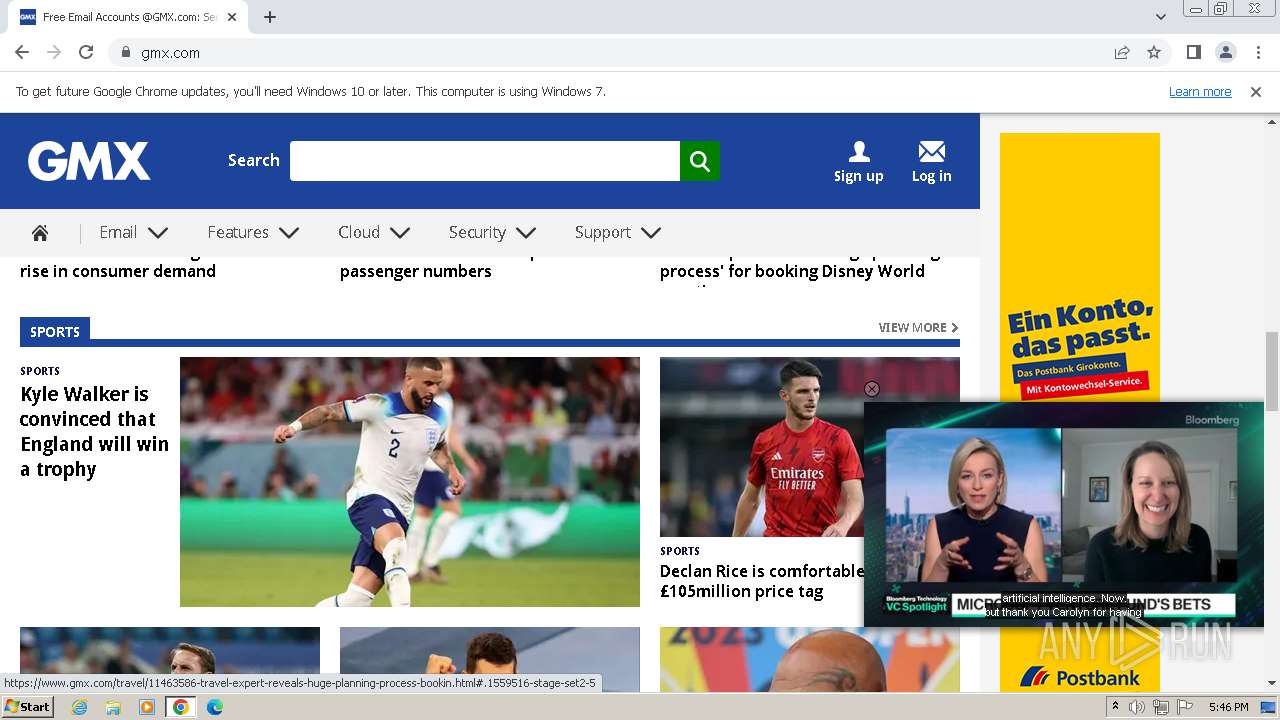Viewport: 1280px width, 720px height.
Task: Open the tab search dropdown arrow
Action: click(x=1160, y=17)
